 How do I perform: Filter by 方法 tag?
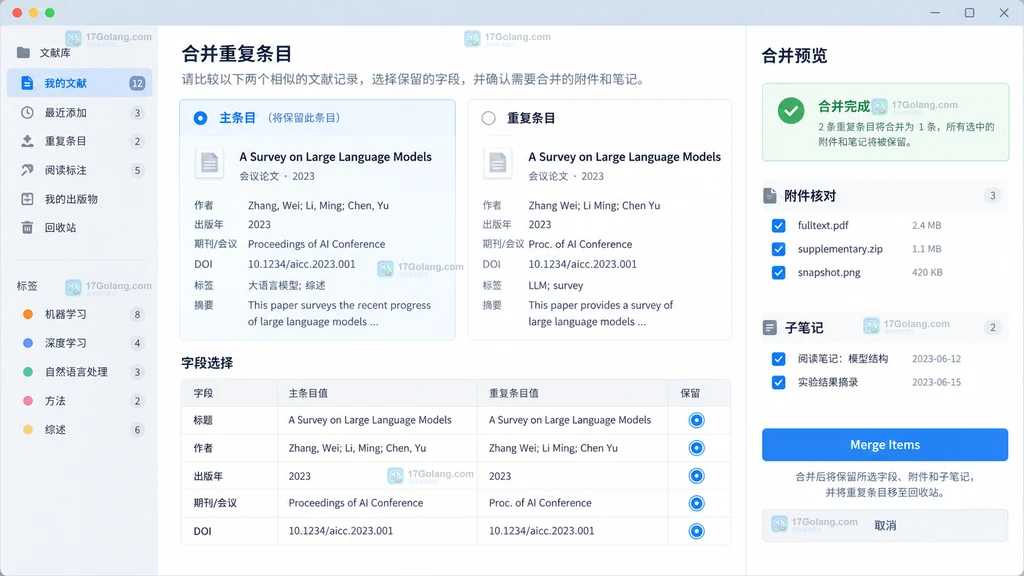(80, 400)
